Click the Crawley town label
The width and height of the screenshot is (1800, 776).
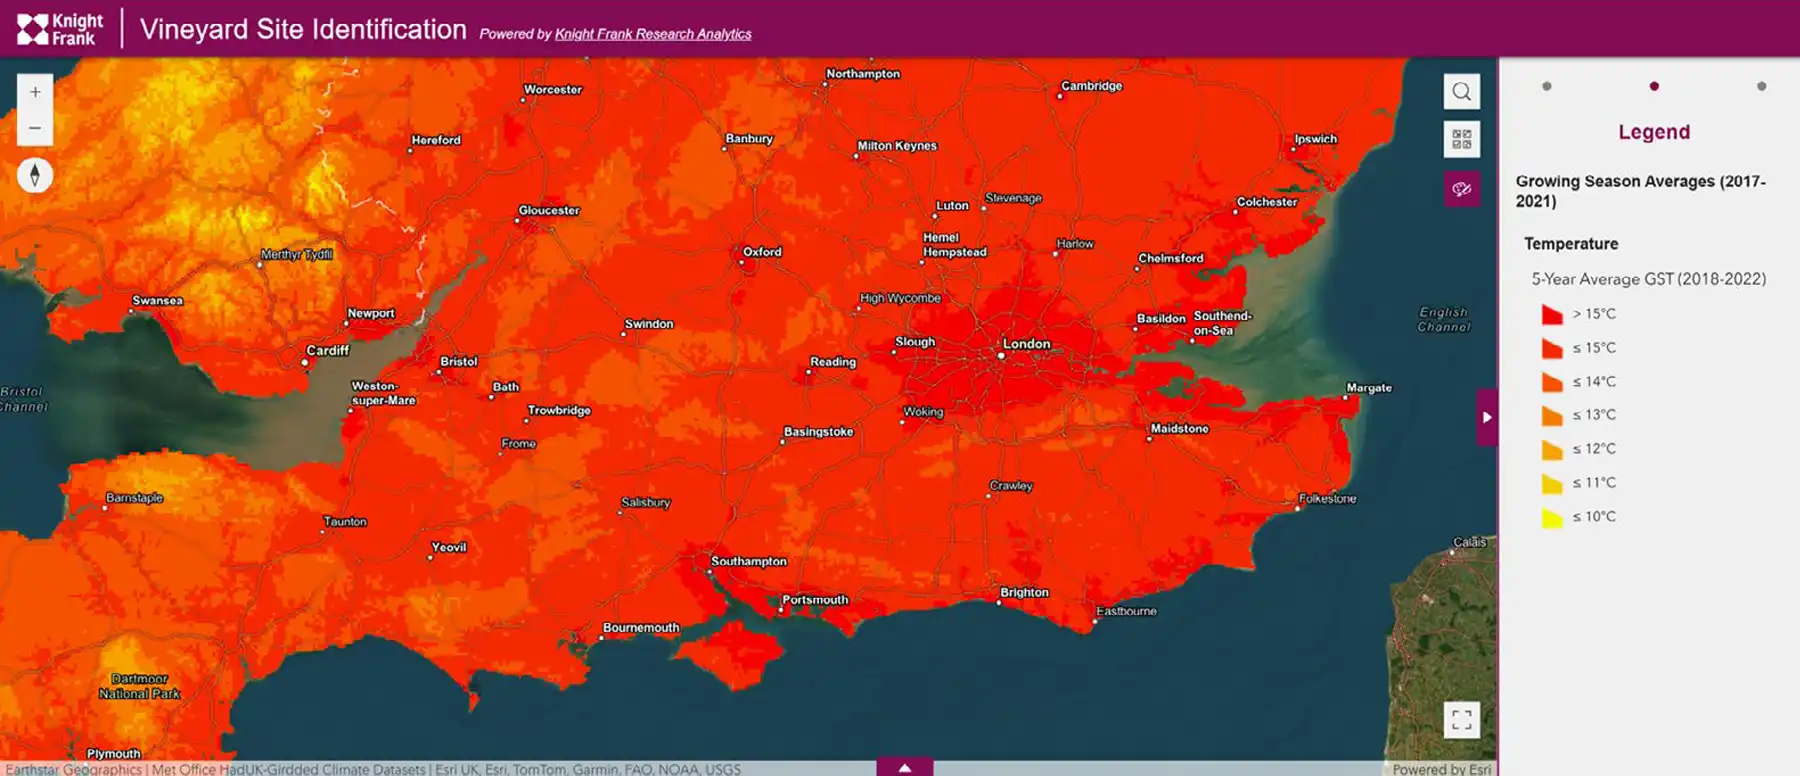[x=1011, y=486]
